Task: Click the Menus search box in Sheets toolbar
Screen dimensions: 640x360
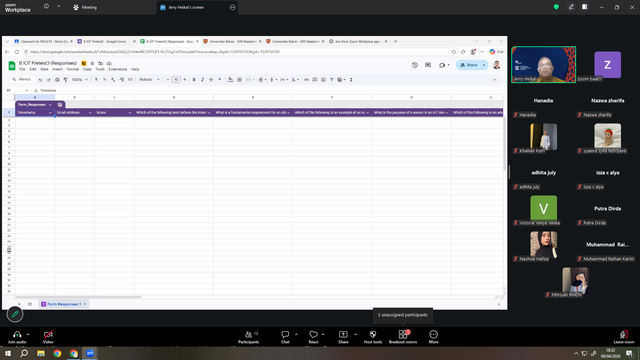Action: 23,80
